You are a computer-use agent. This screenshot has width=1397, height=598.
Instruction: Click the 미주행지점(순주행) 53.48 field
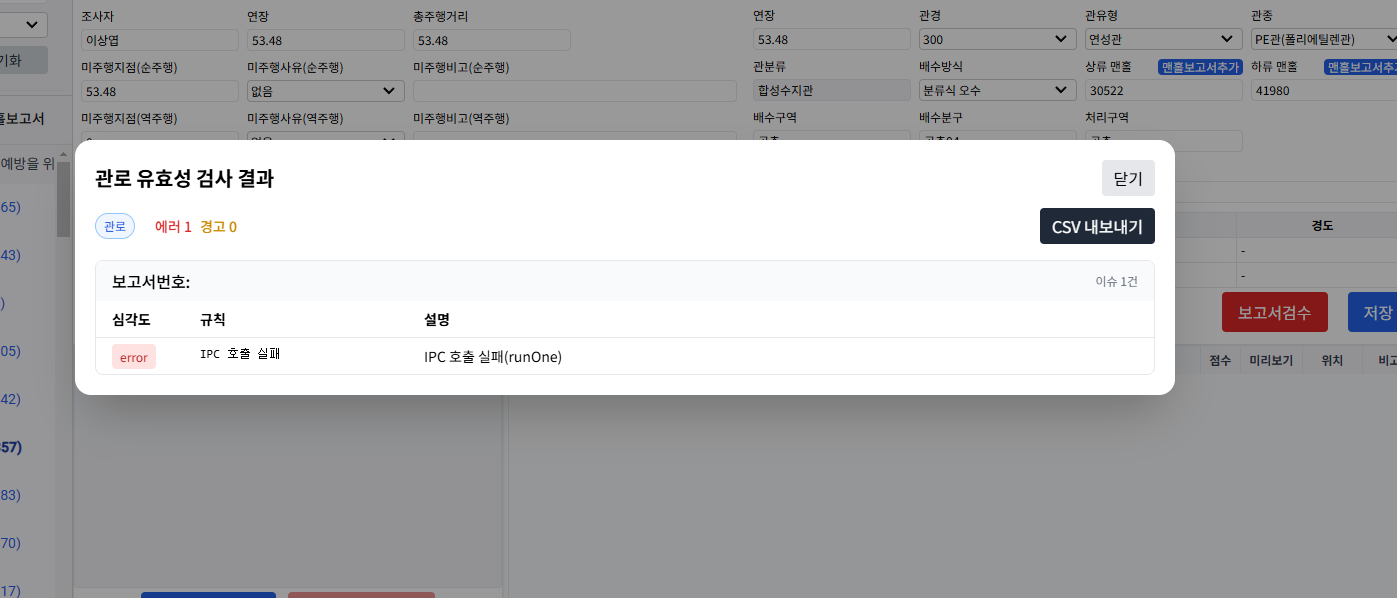[160, 91]
